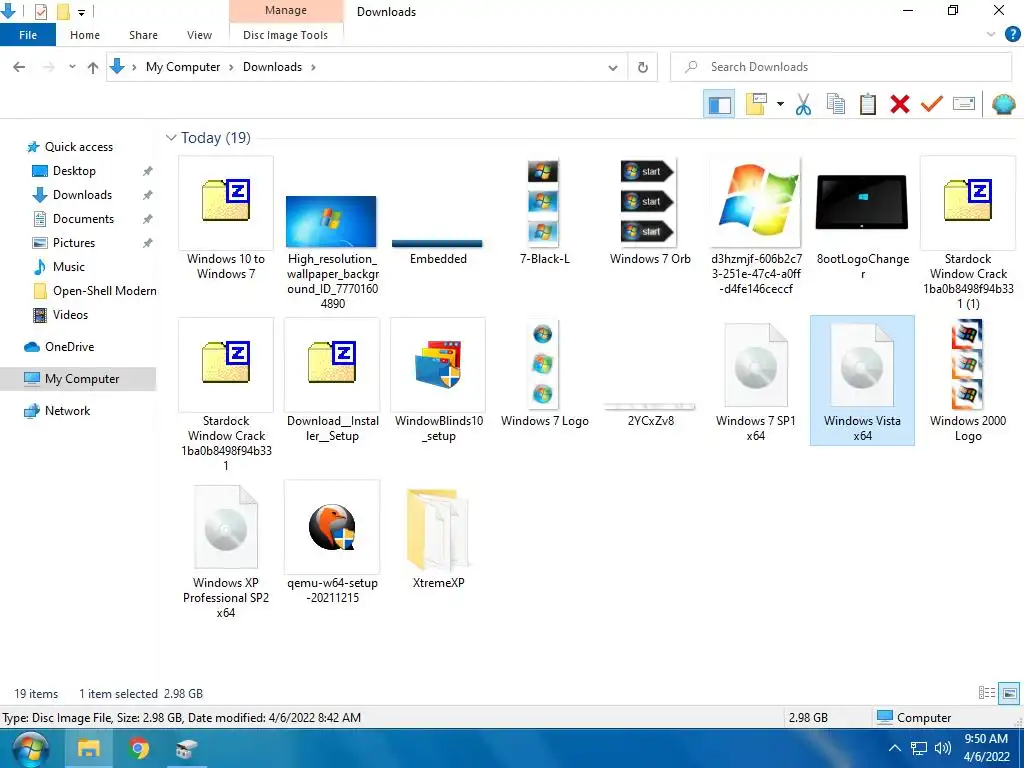Select Windows XP Professional SP2 x64 image
This screenshot has width=1024, height=768.
click(226, 551)
